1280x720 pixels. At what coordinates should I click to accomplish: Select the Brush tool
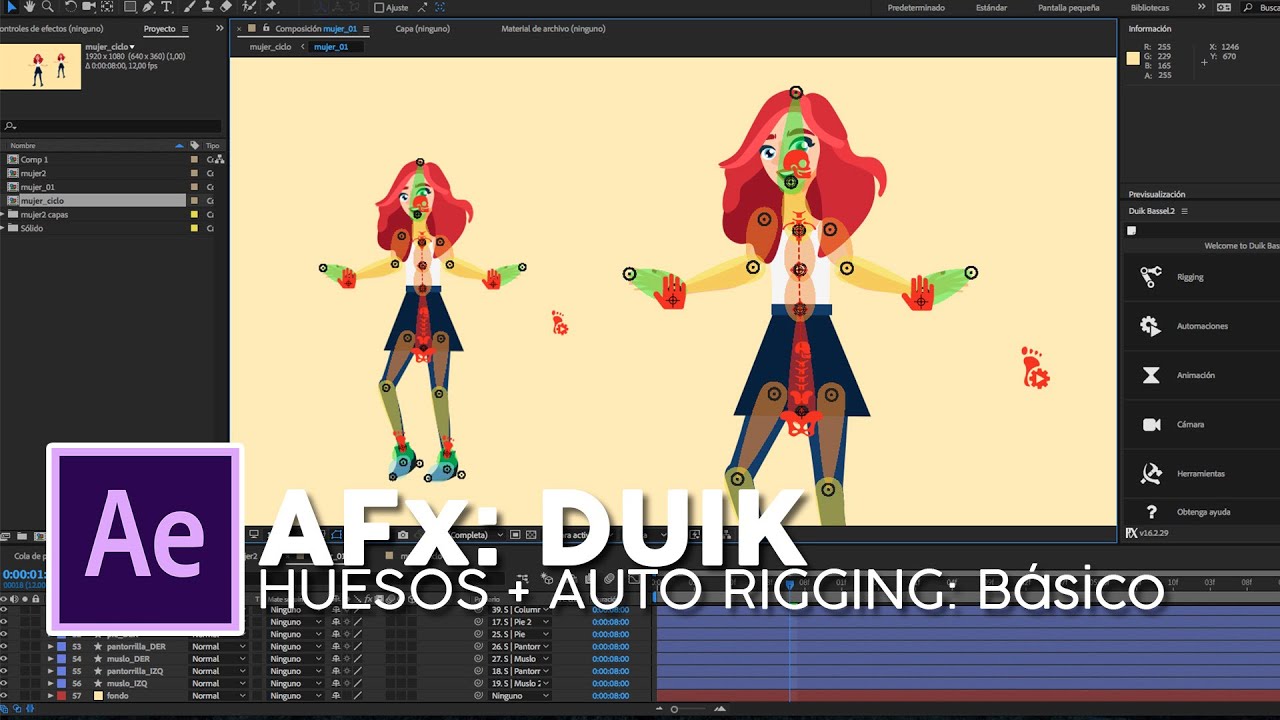(x=188, y=7)
